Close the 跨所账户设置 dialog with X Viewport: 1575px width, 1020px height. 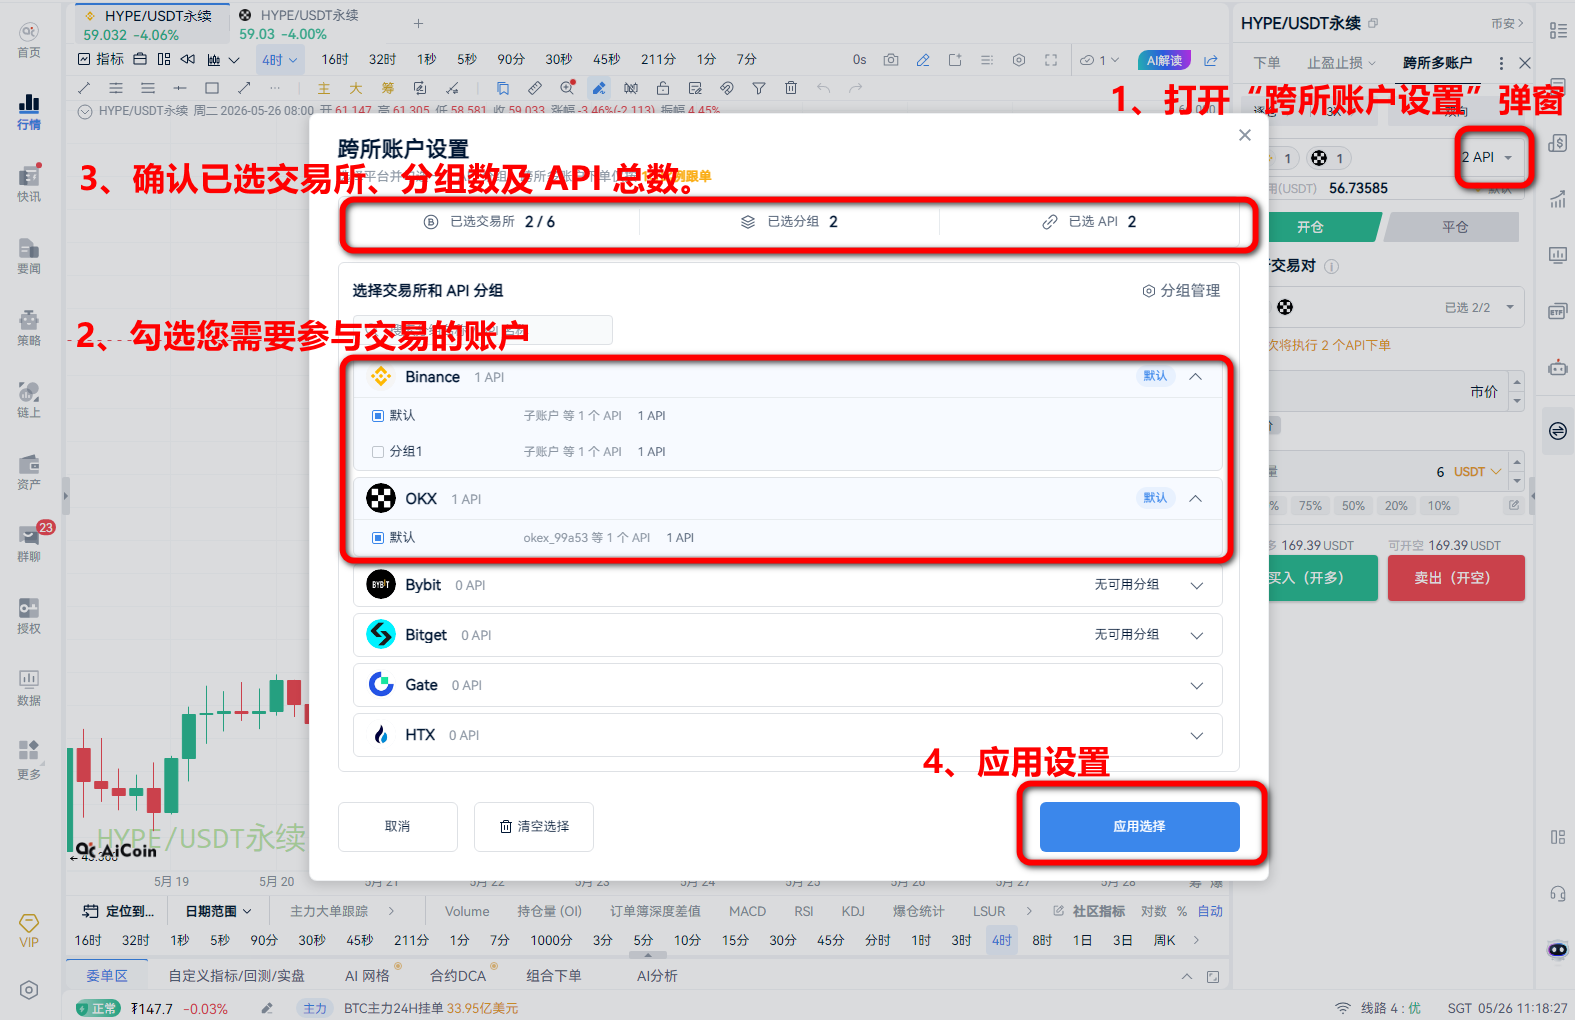[x=1245, y=135]
